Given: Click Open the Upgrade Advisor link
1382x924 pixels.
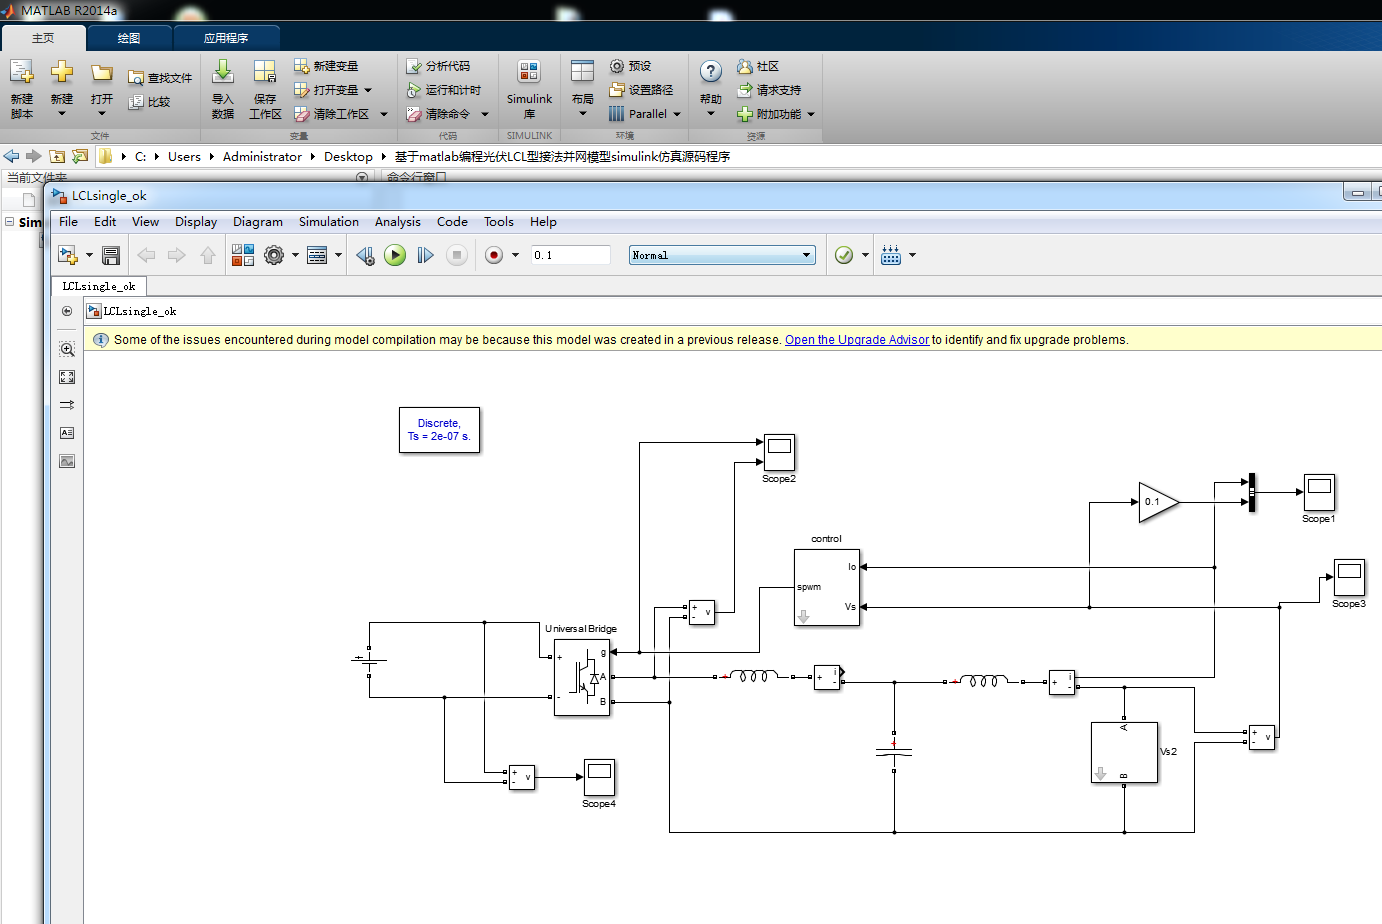Looking at the screenshot, I should (857, 340).
